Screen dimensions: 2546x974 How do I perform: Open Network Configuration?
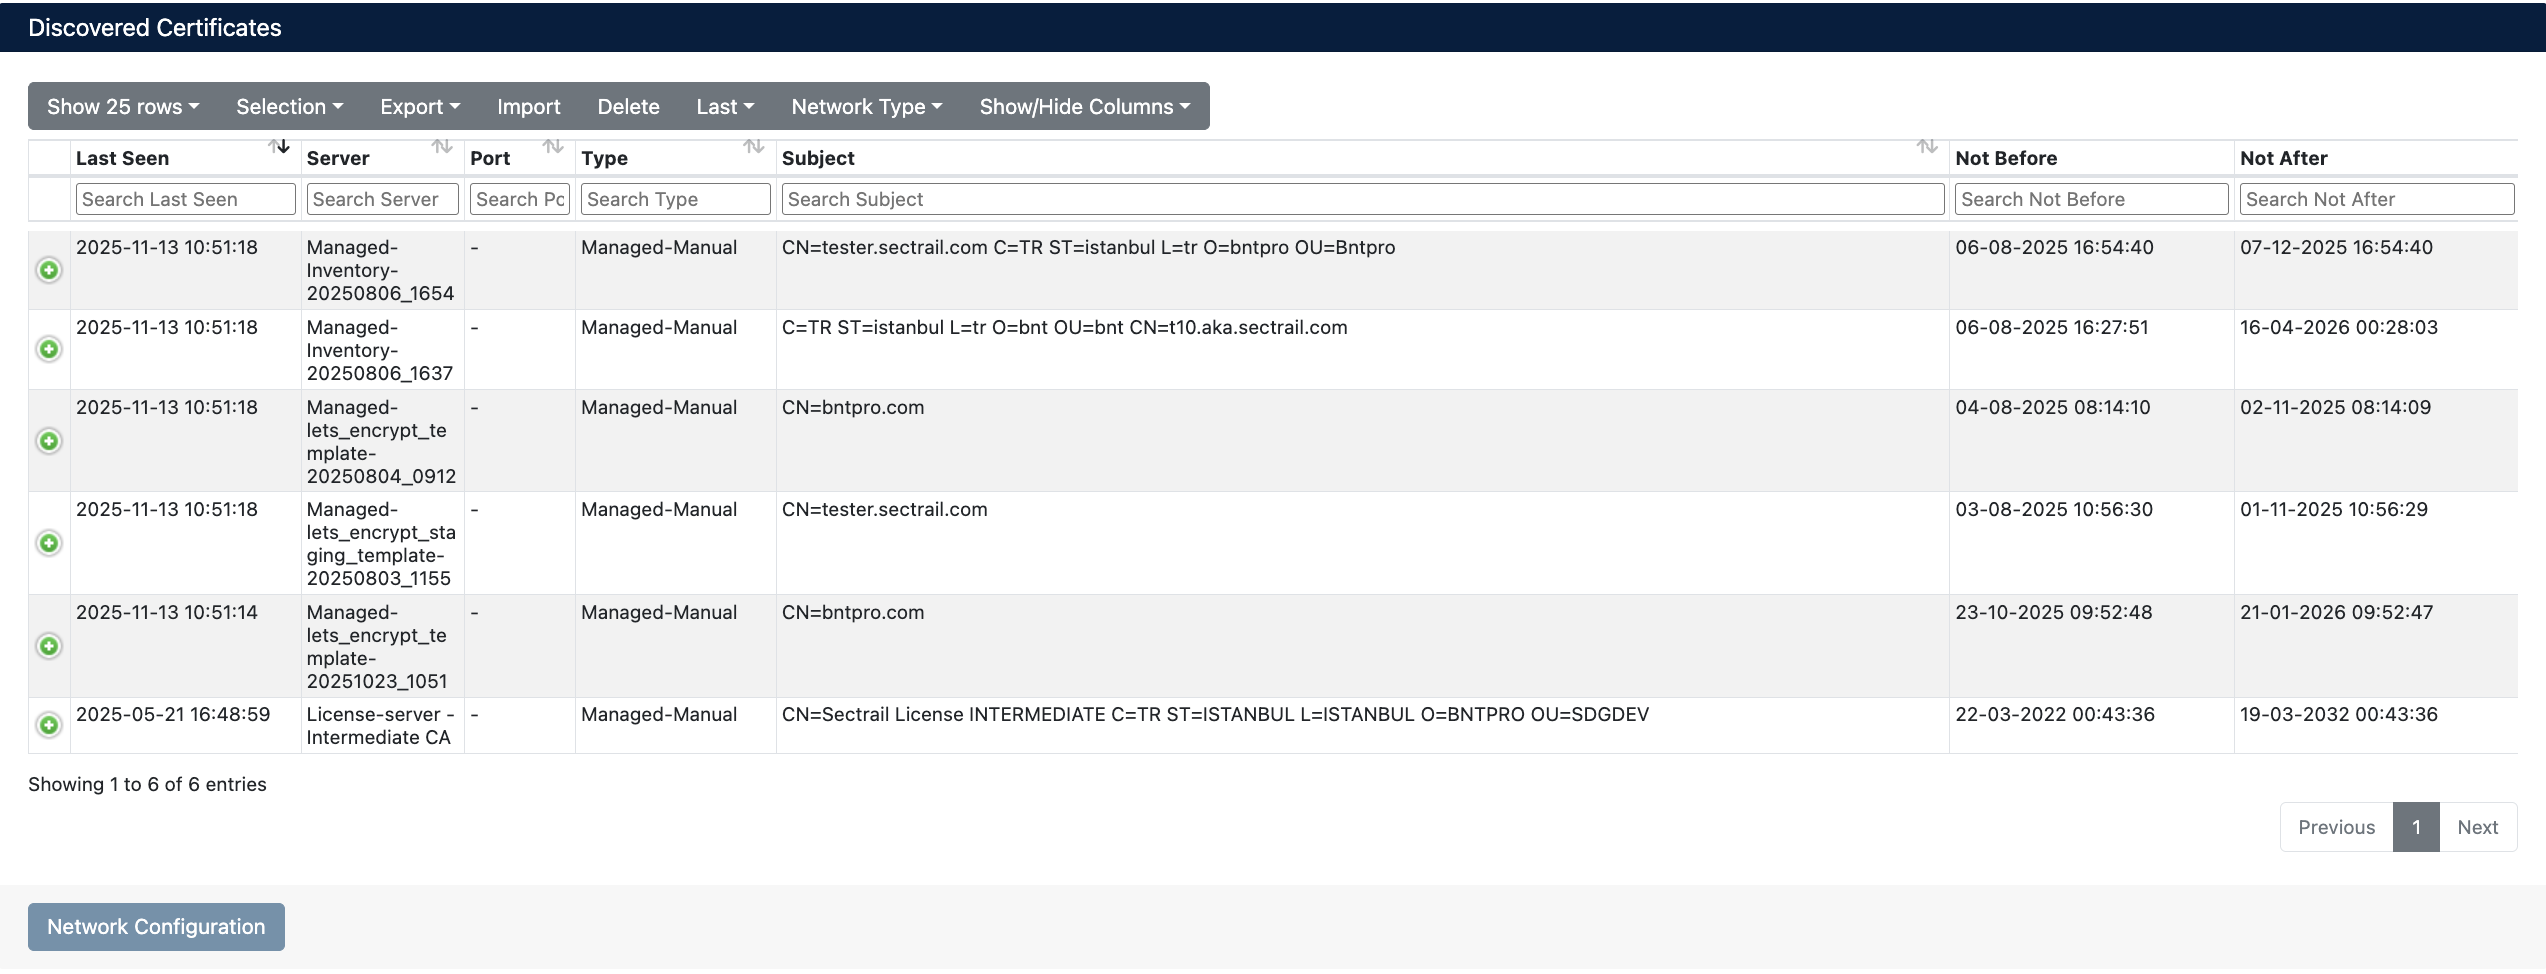pos(156,927)
